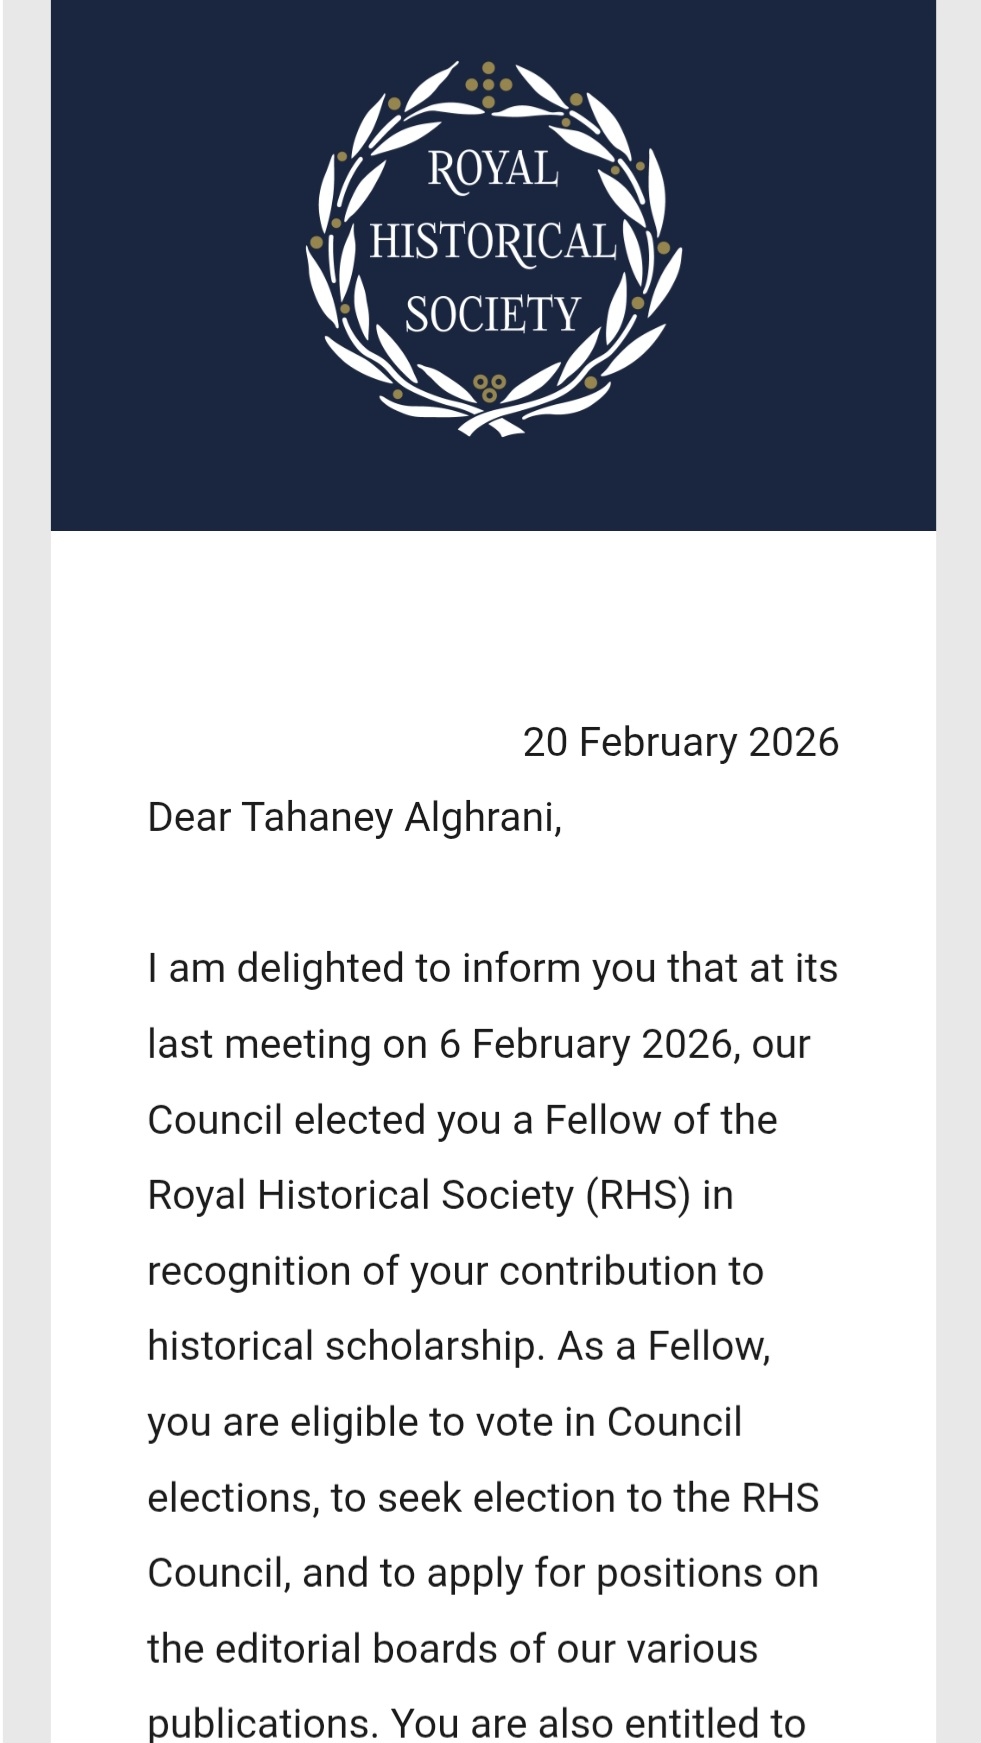The height and width of the screenshot is (1743, 981).
Task: Click the line 'publications. You are also entitled to'
Action: pyautogui.click(x=476, y=1723)
